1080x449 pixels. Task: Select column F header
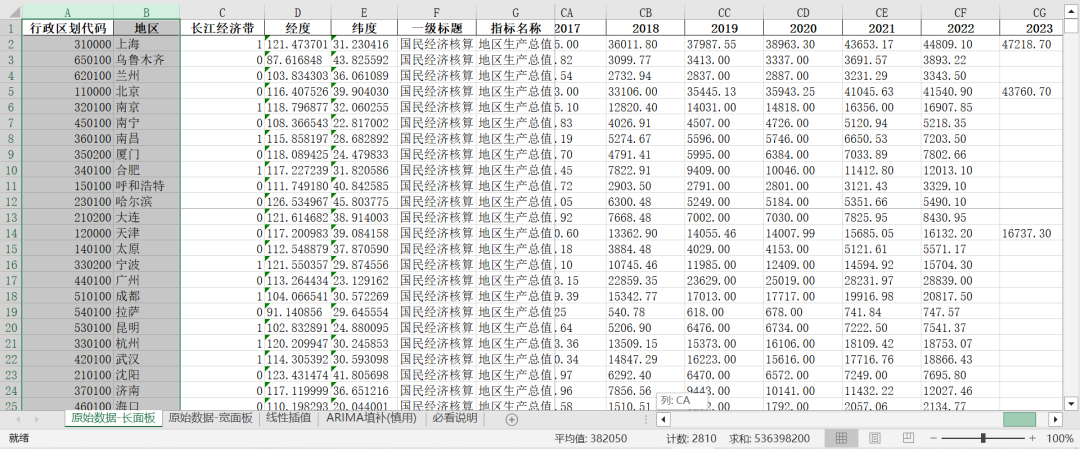[x=437, y=12]
